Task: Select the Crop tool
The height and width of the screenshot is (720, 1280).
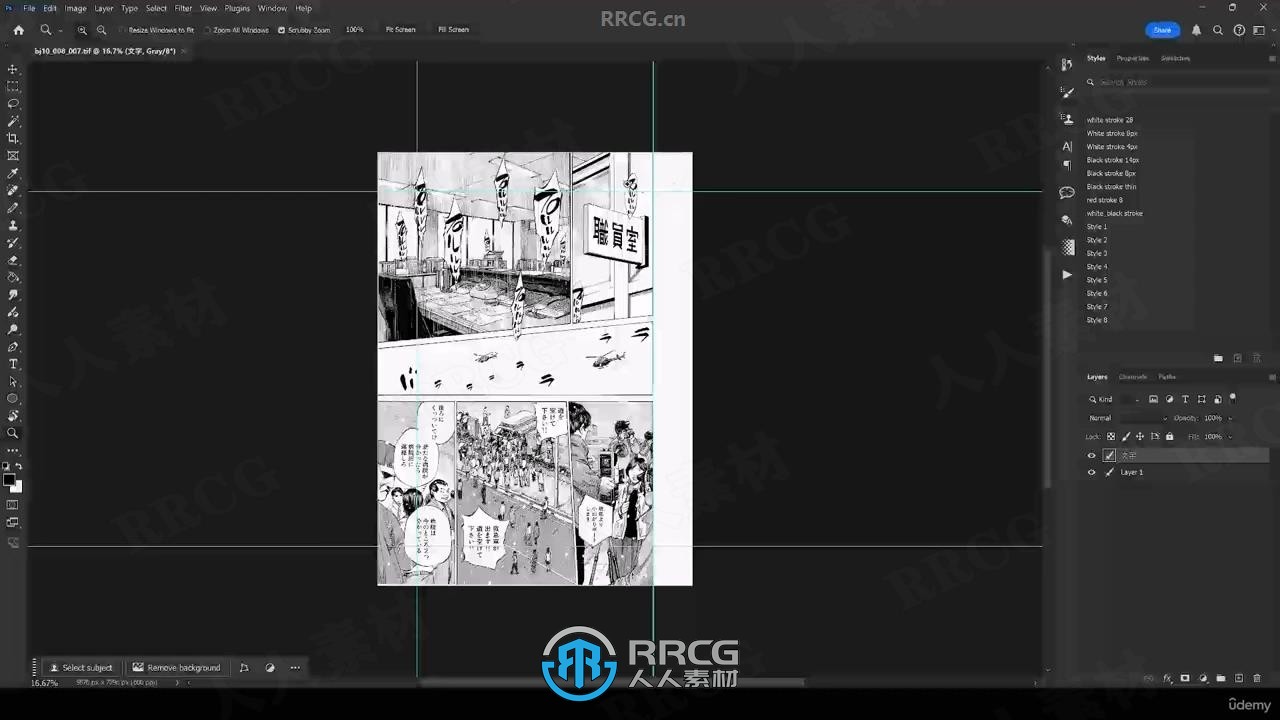Action: point(13,138)
